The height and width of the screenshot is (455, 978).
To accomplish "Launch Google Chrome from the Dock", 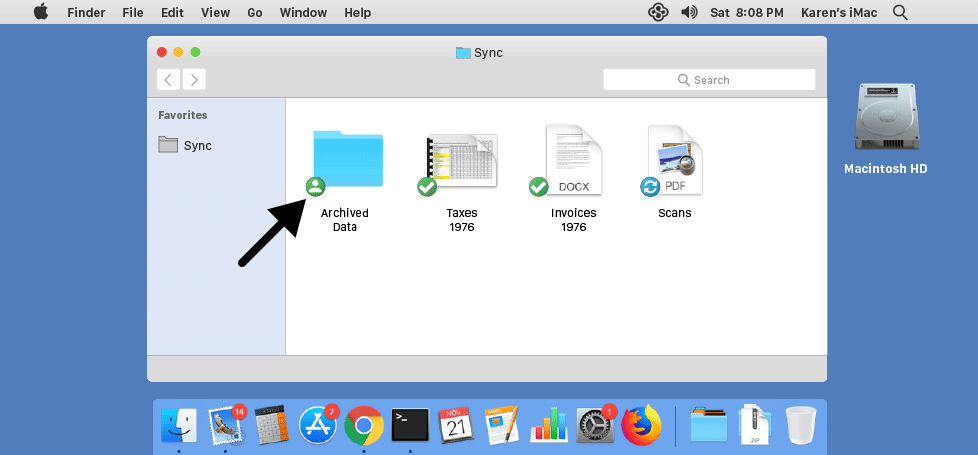I will pos(364,425).
